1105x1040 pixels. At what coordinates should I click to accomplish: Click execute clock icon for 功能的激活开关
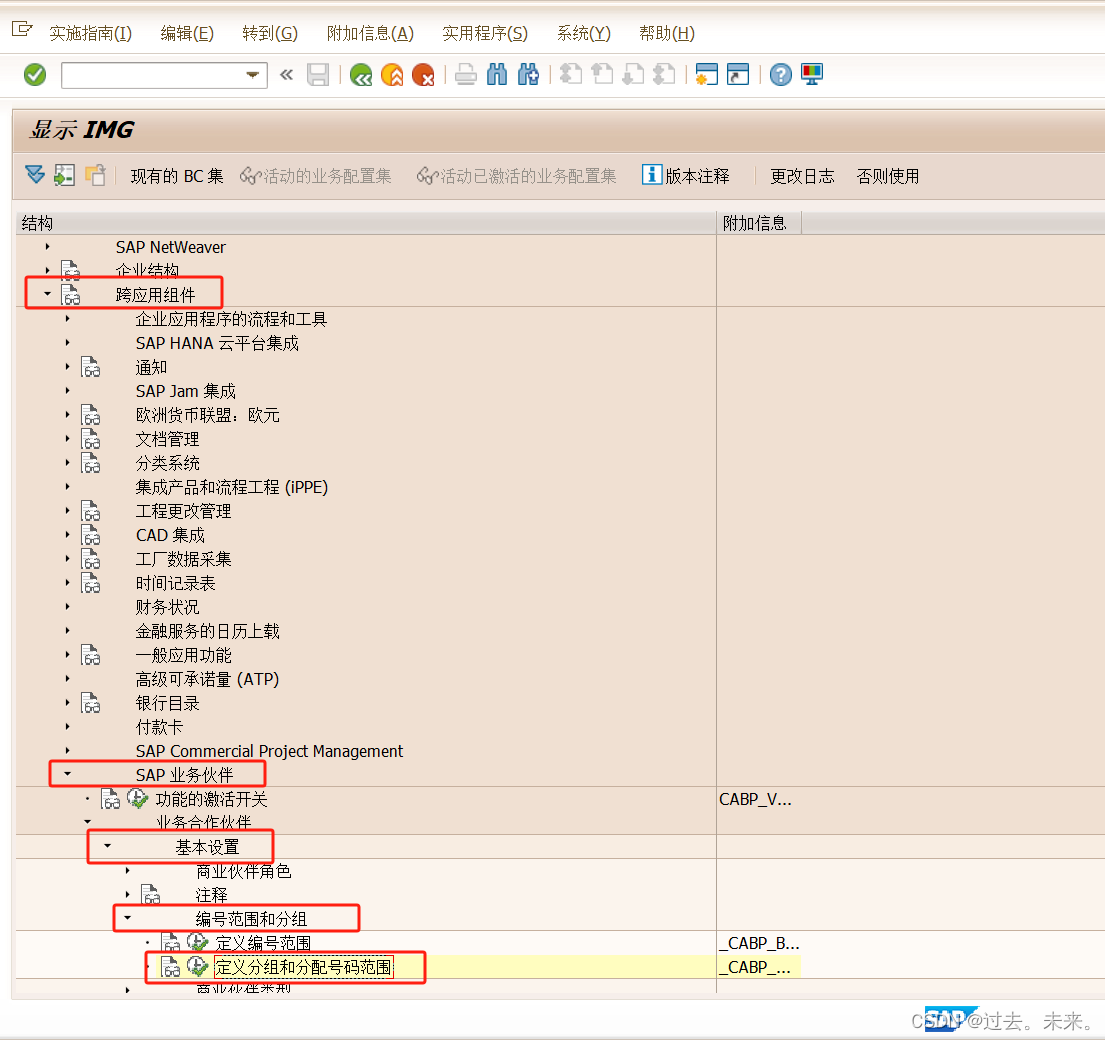(x=137, y=799)
